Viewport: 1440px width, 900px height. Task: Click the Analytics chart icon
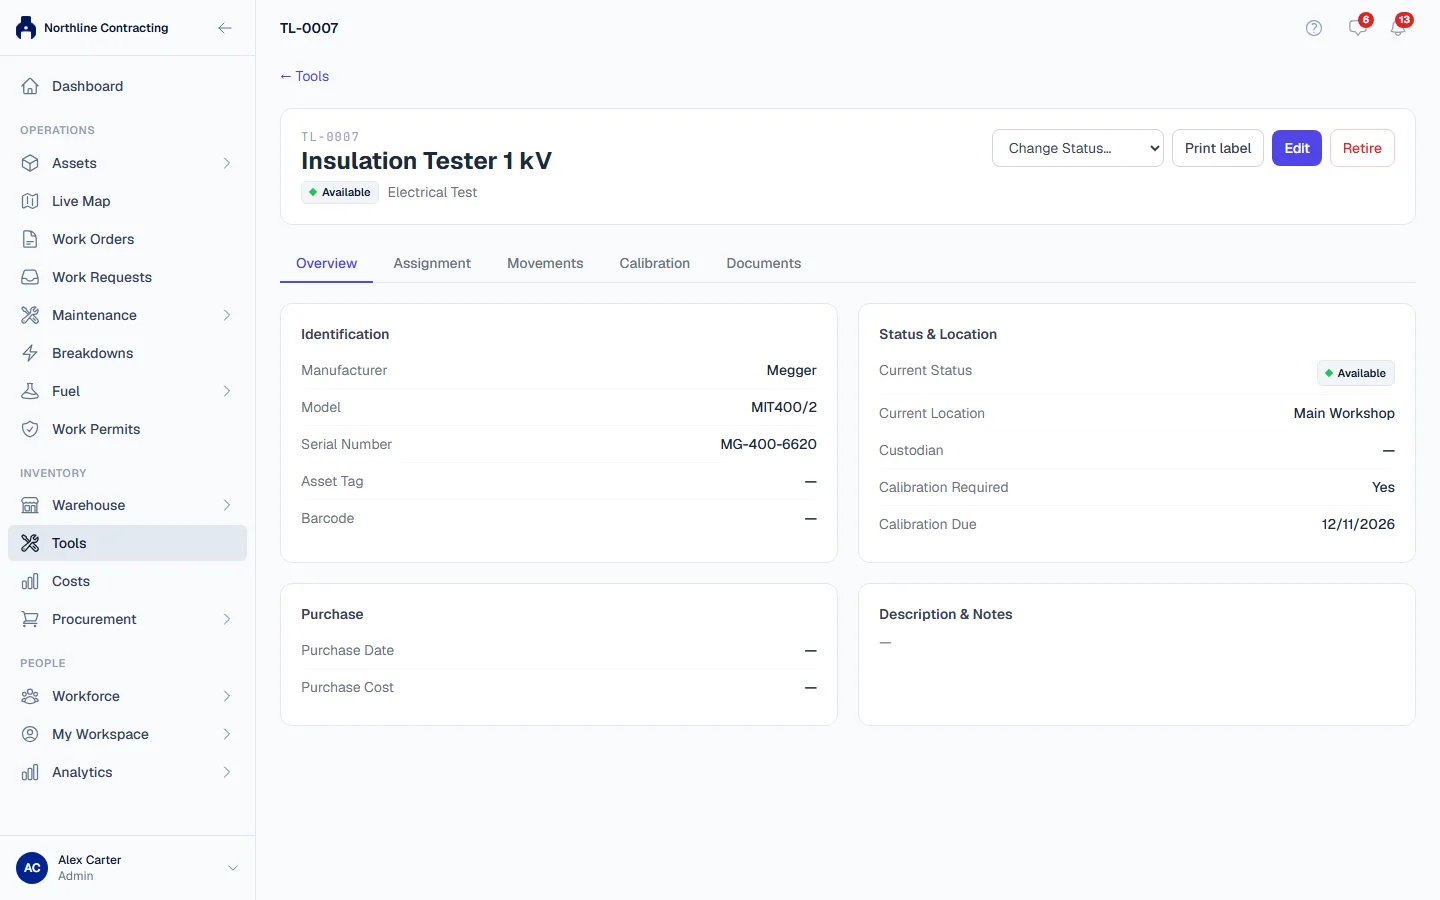tap(30, 772)
